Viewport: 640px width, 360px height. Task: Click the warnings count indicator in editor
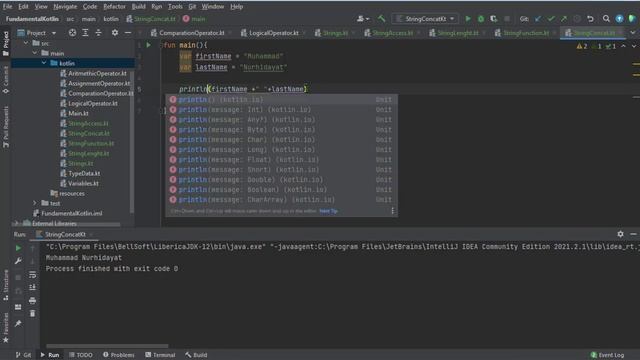tap(582, 46)
